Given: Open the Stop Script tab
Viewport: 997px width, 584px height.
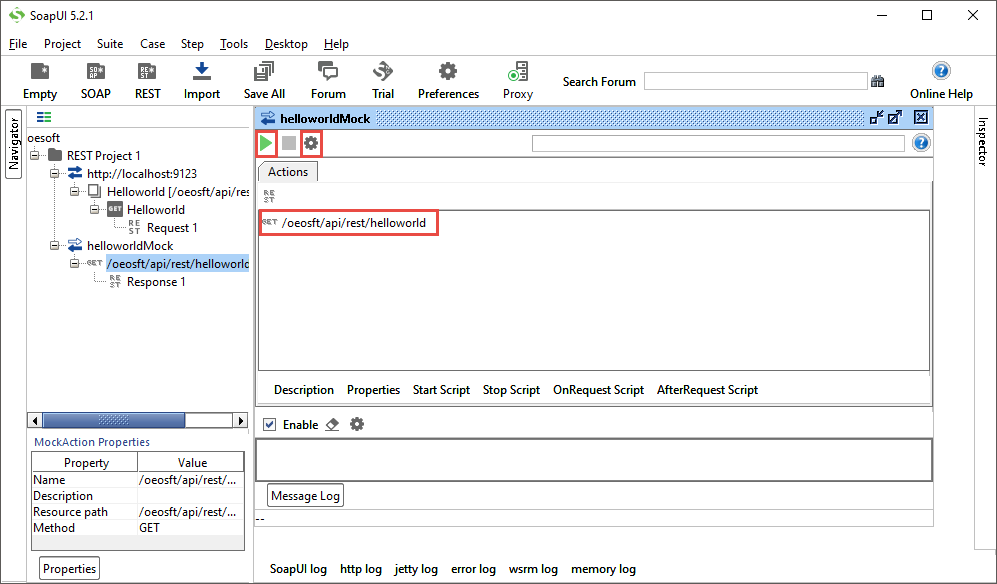Looking at the screenshot, I should [x=511, y=390].
